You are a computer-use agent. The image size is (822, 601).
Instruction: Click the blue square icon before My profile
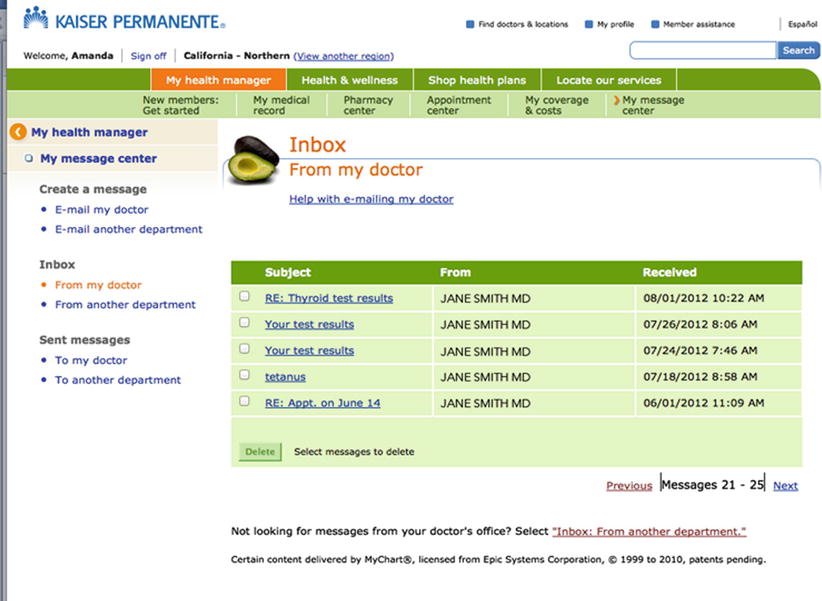[589, 25]
